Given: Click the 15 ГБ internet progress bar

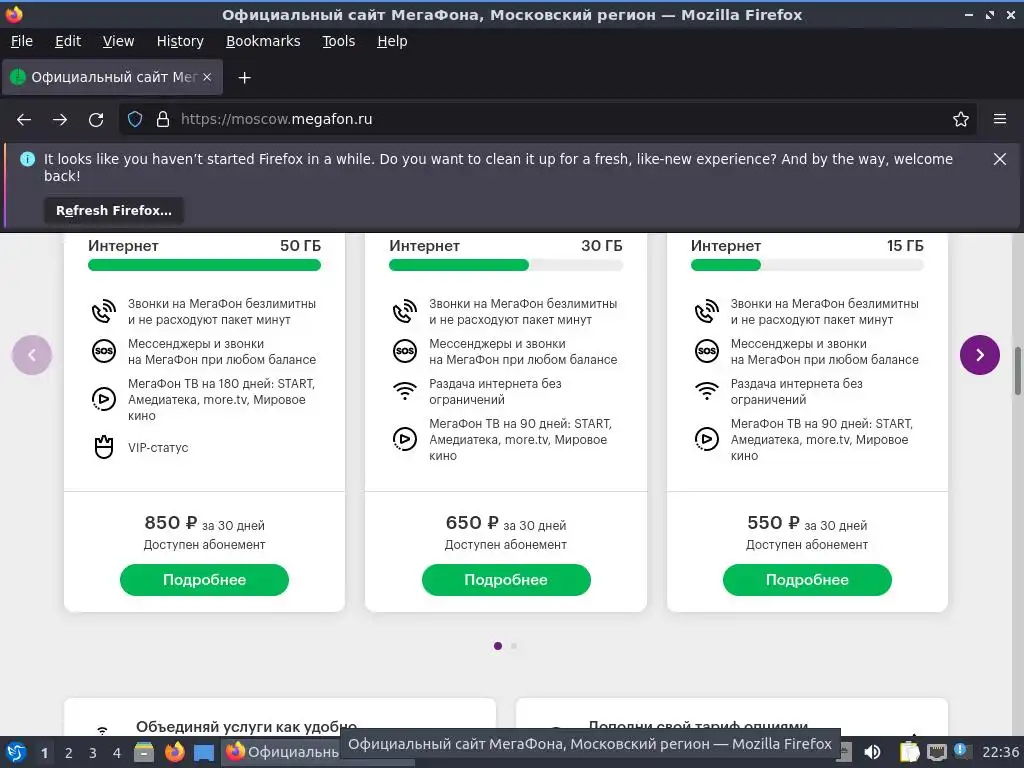Looking at the screenshot, I should tap(807, 265).
